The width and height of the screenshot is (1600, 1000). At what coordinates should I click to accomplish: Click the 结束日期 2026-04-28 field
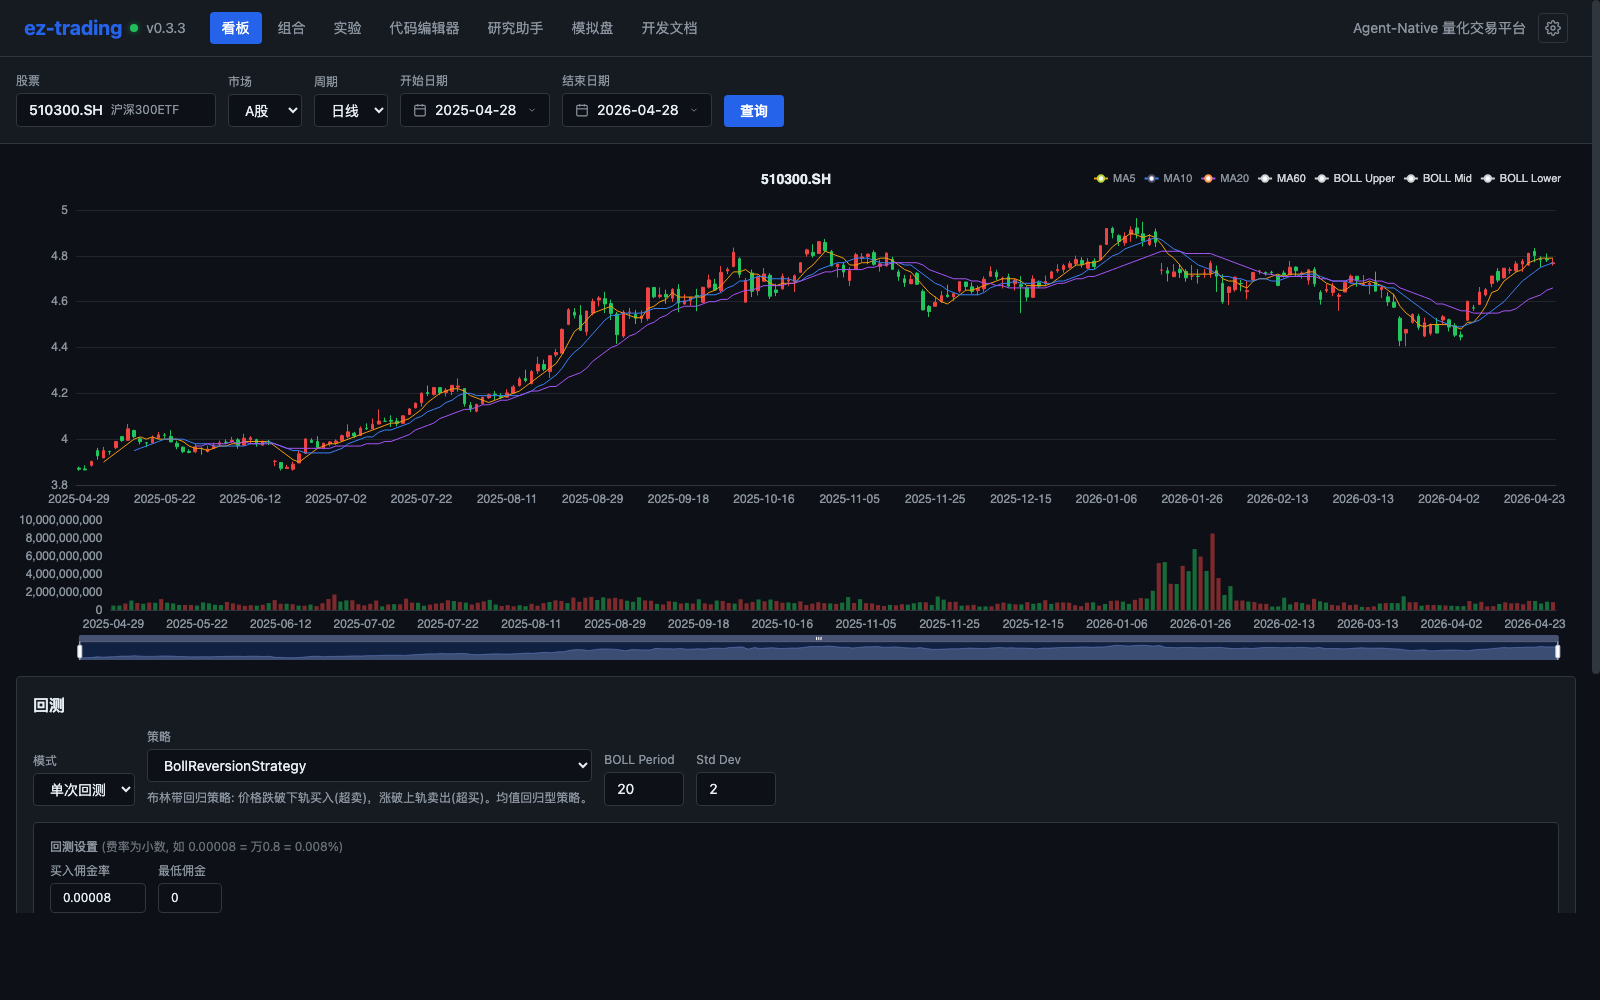point(637,110)
